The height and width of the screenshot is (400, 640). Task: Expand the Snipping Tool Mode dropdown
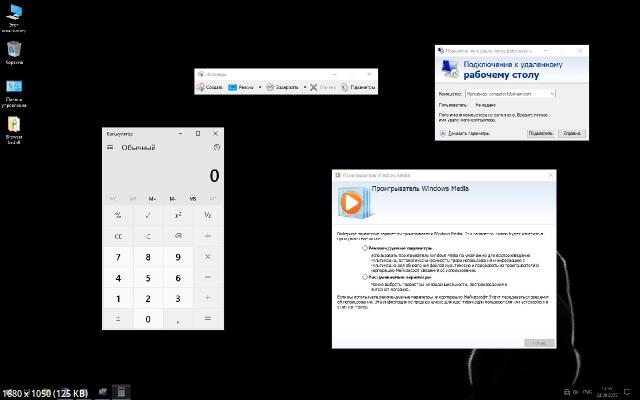(x=260, y=87)
